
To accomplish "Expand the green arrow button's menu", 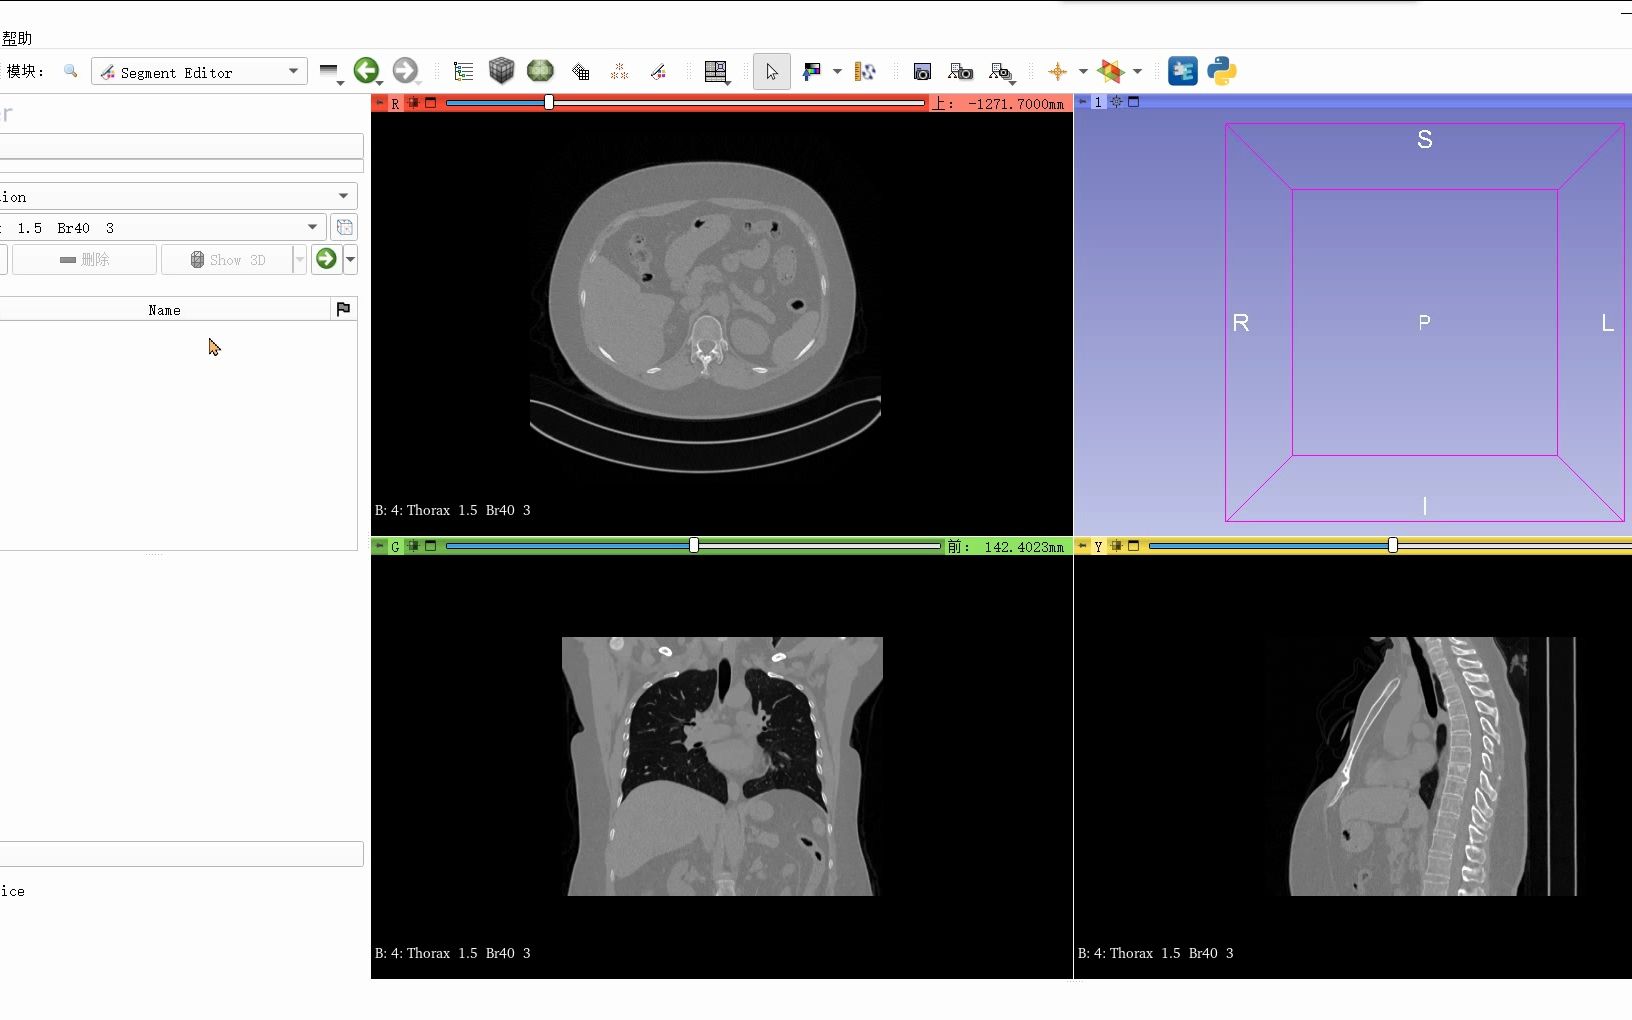I will (x=350, y=259).
